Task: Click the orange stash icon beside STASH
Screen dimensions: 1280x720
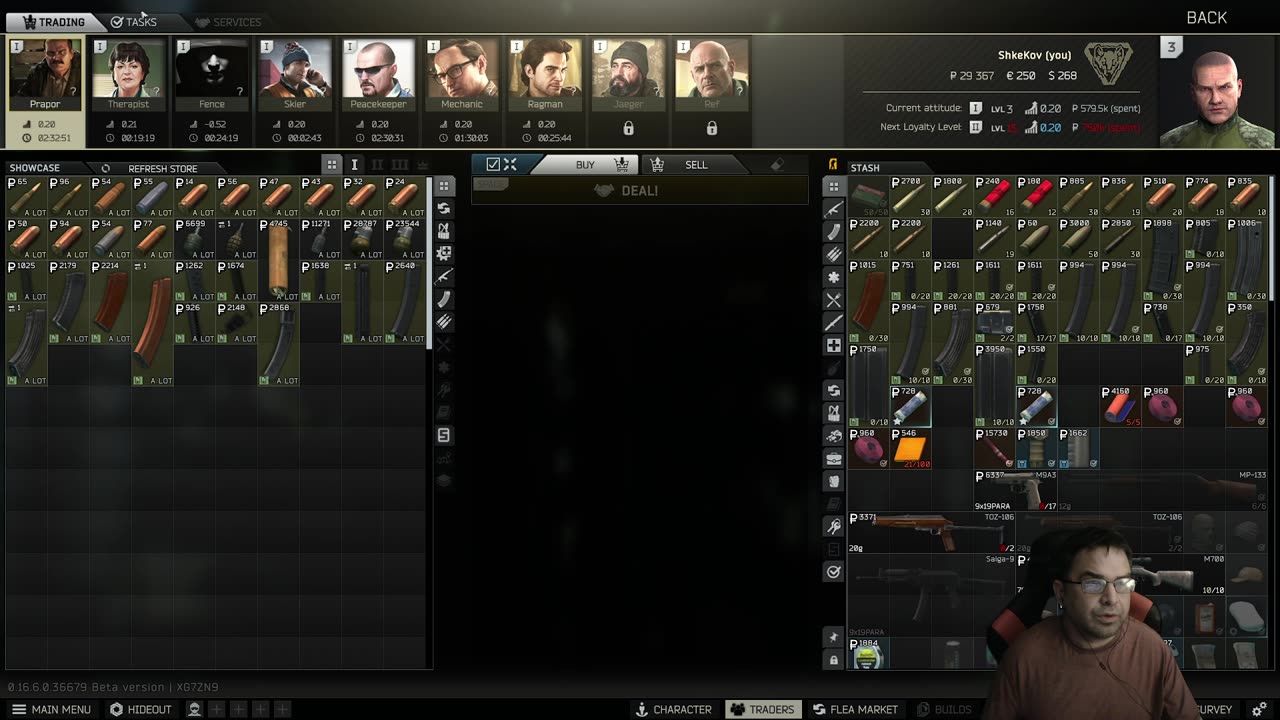Action: coord(833,165)
